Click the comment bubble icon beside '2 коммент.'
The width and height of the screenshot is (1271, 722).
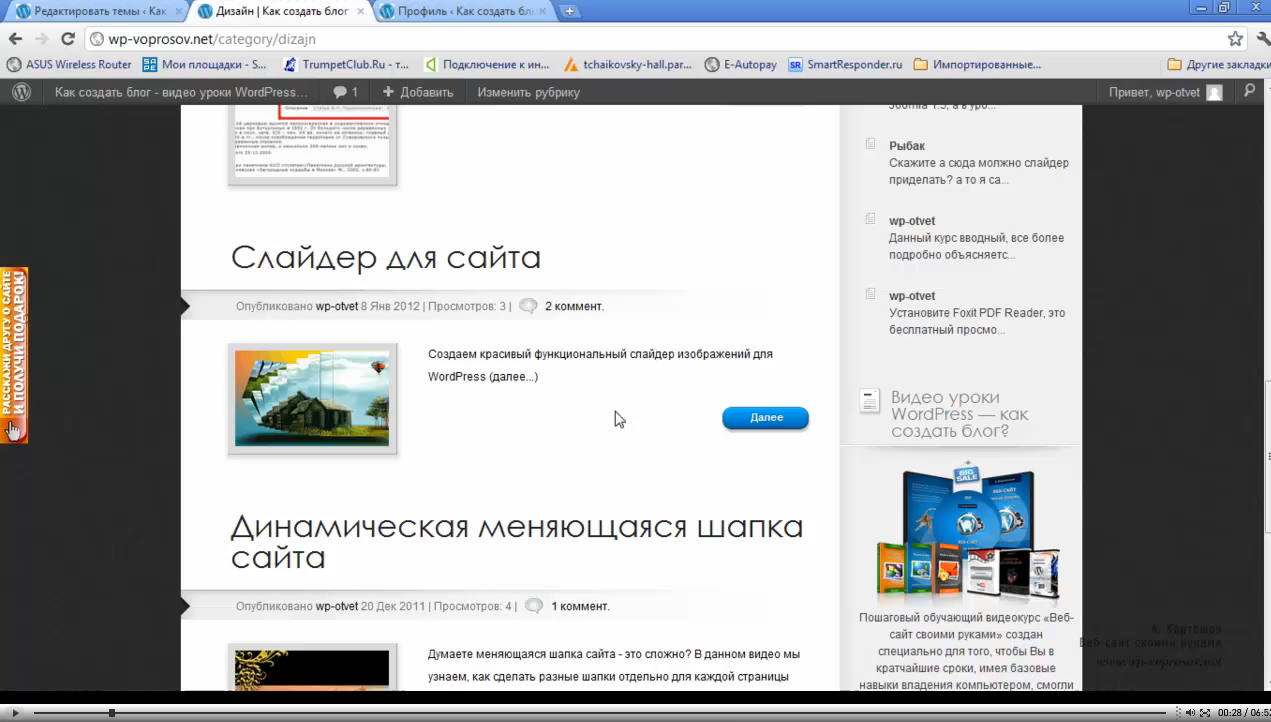coord(528,306)
